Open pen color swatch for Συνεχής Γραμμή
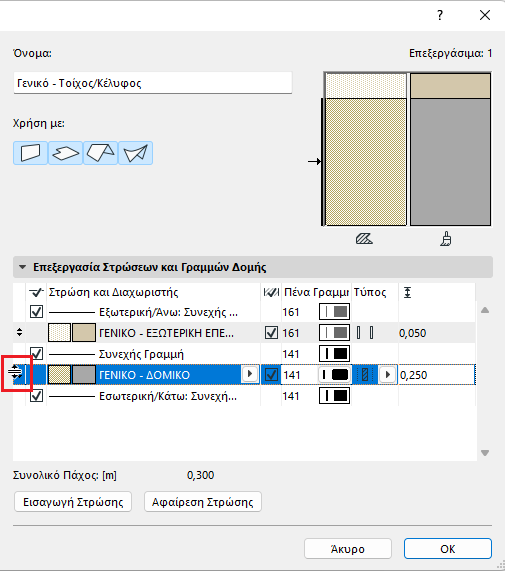The height and width of the screenshot is (571, 505). (335, 354)
